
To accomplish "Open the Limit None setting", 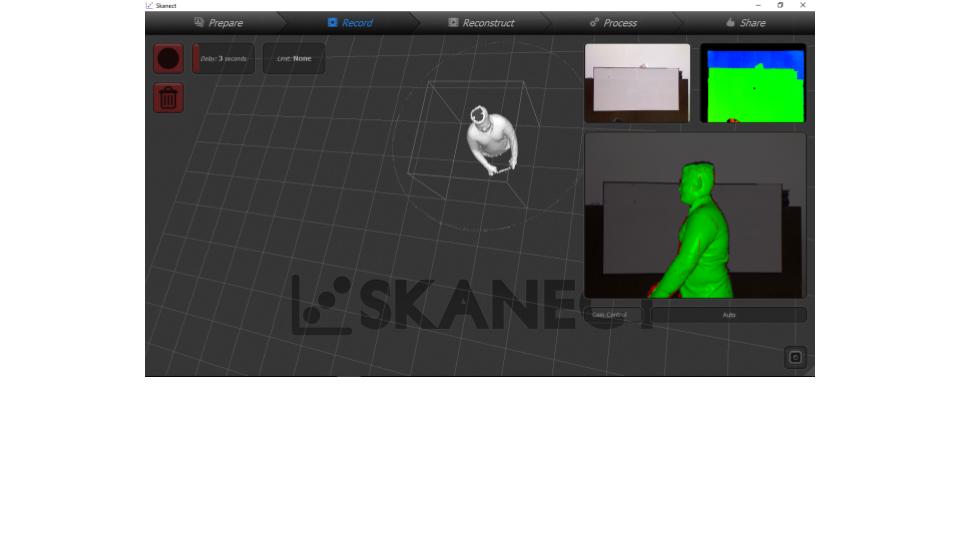I will (294, 59).
